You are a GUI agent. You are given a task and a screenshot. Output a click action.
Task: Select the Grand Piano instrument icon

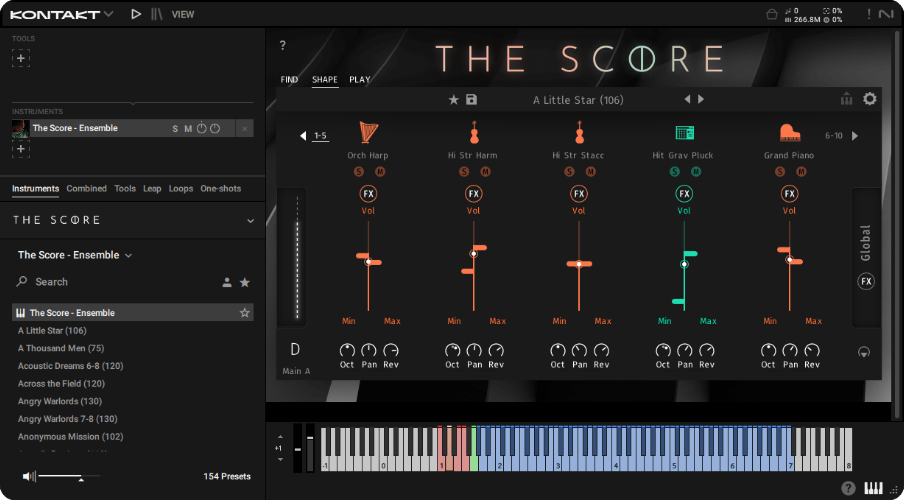tap(789, 133)
